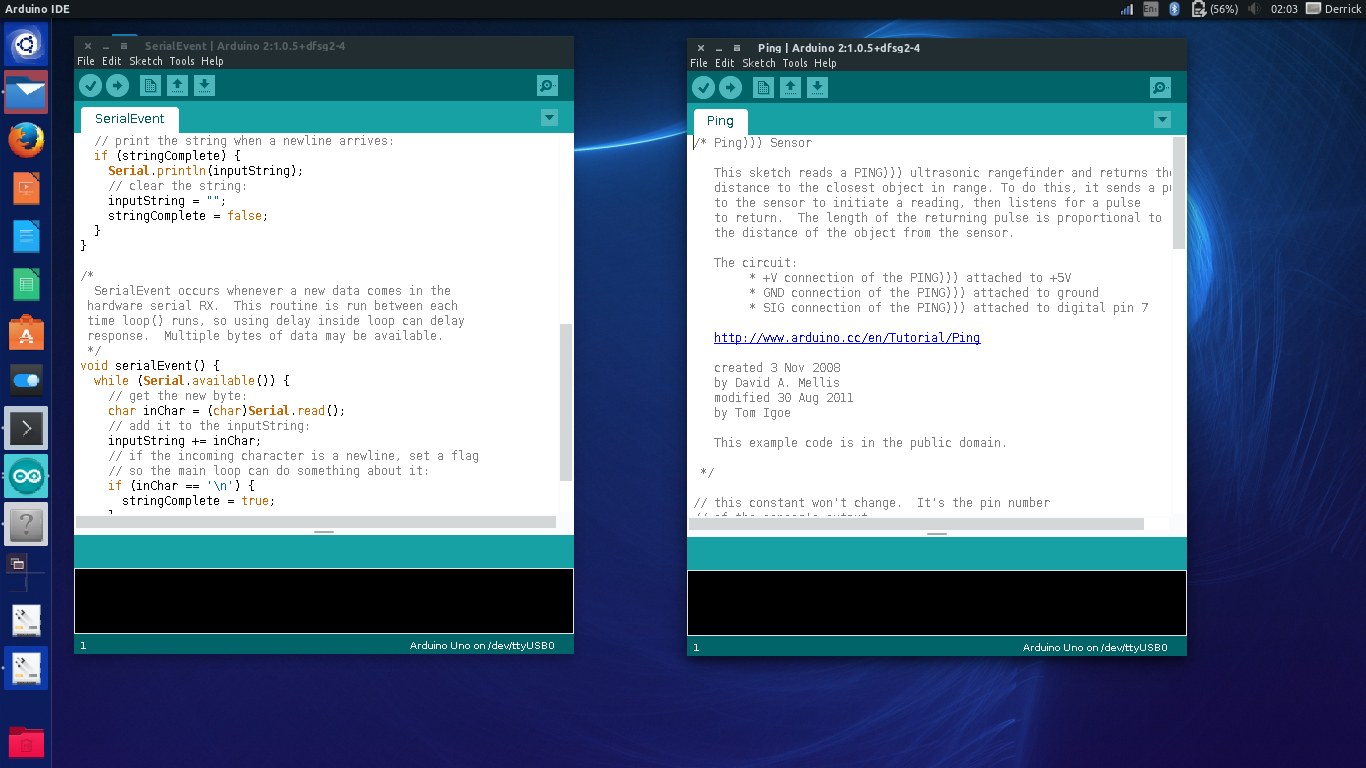Image resolution: width=1366 pixels, height=768 pixels.
Task: Click Open sketch icon in SerialEvent window
Action: [177, 86]
